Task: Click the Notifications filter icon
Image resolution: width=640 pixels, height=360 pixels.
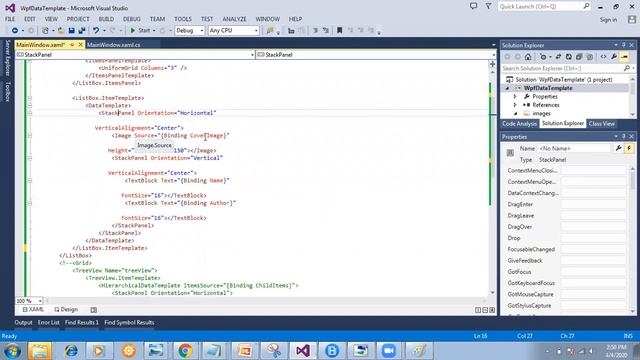Action: pos(488,6)
